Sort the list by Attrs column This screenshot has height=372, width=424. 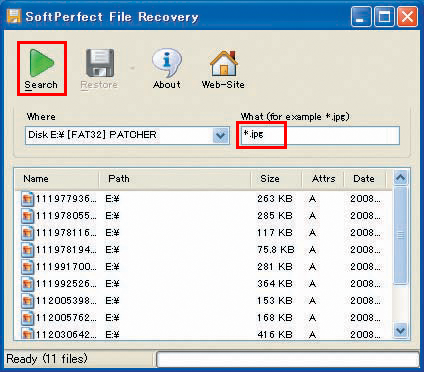tap(323, 179)
